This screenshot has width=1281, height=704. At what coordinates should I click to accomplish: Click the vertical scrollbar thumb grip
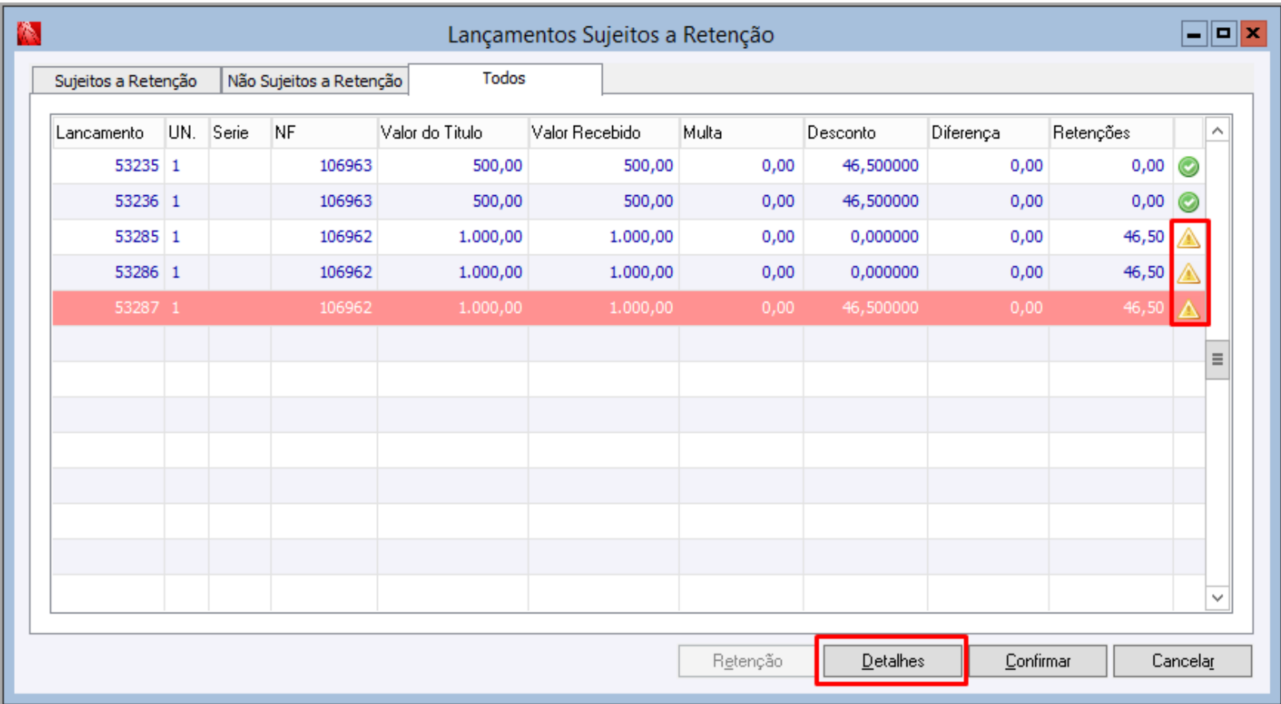pos(1217,360)
